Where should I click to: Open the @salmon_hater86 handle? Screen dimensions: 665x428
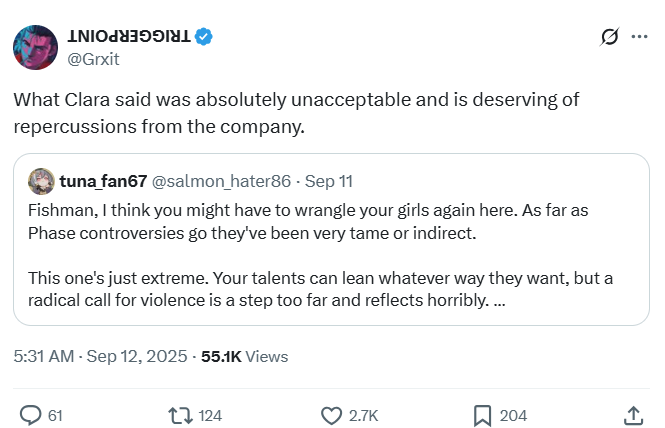(222, 181)
